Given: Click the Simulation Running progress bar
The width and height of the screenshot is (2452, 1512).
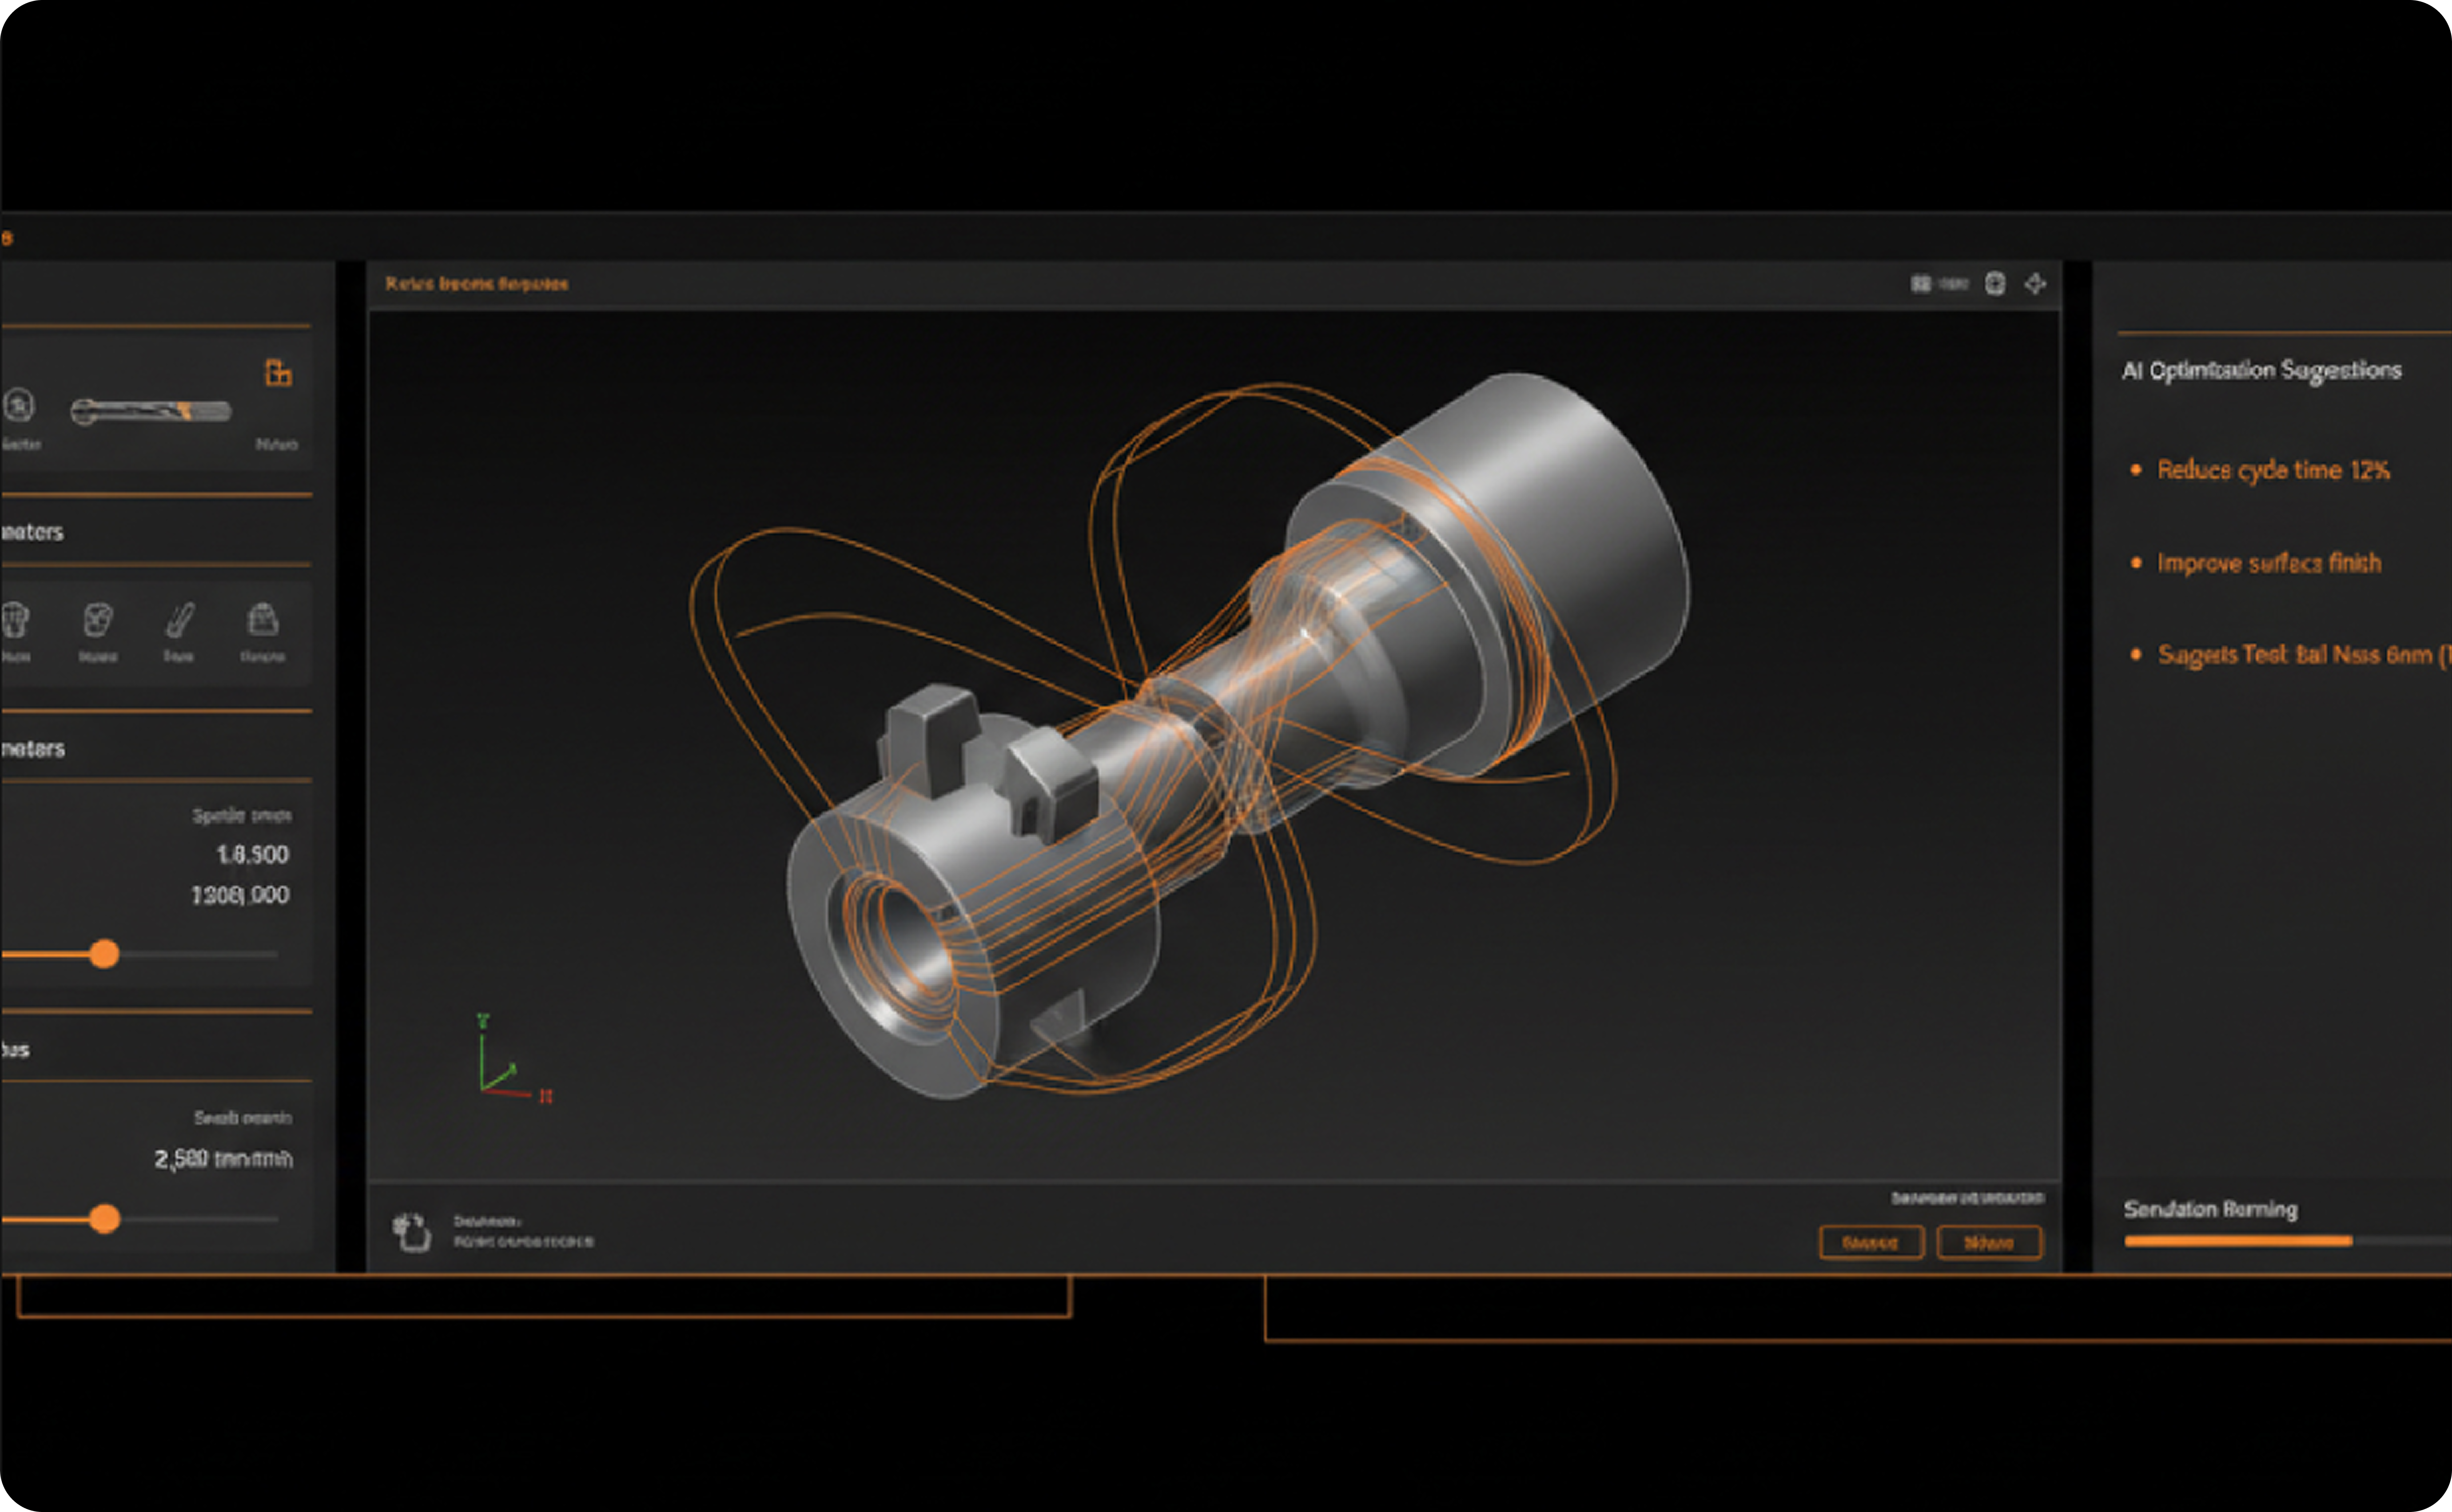Looking at the screenshot, I should tap(2288, 1241).
